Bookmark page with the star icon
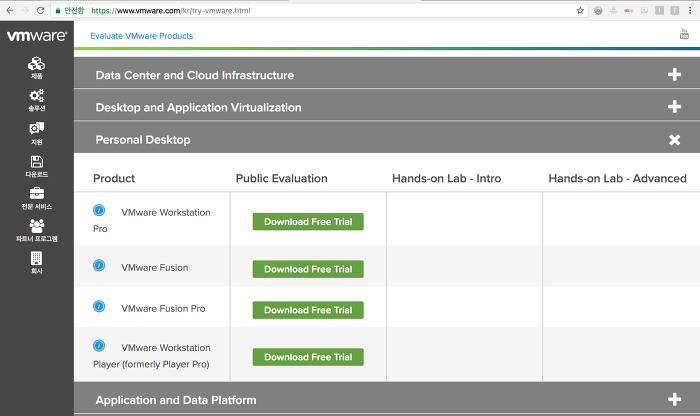 pyautogui.click(x=580, y=10)
